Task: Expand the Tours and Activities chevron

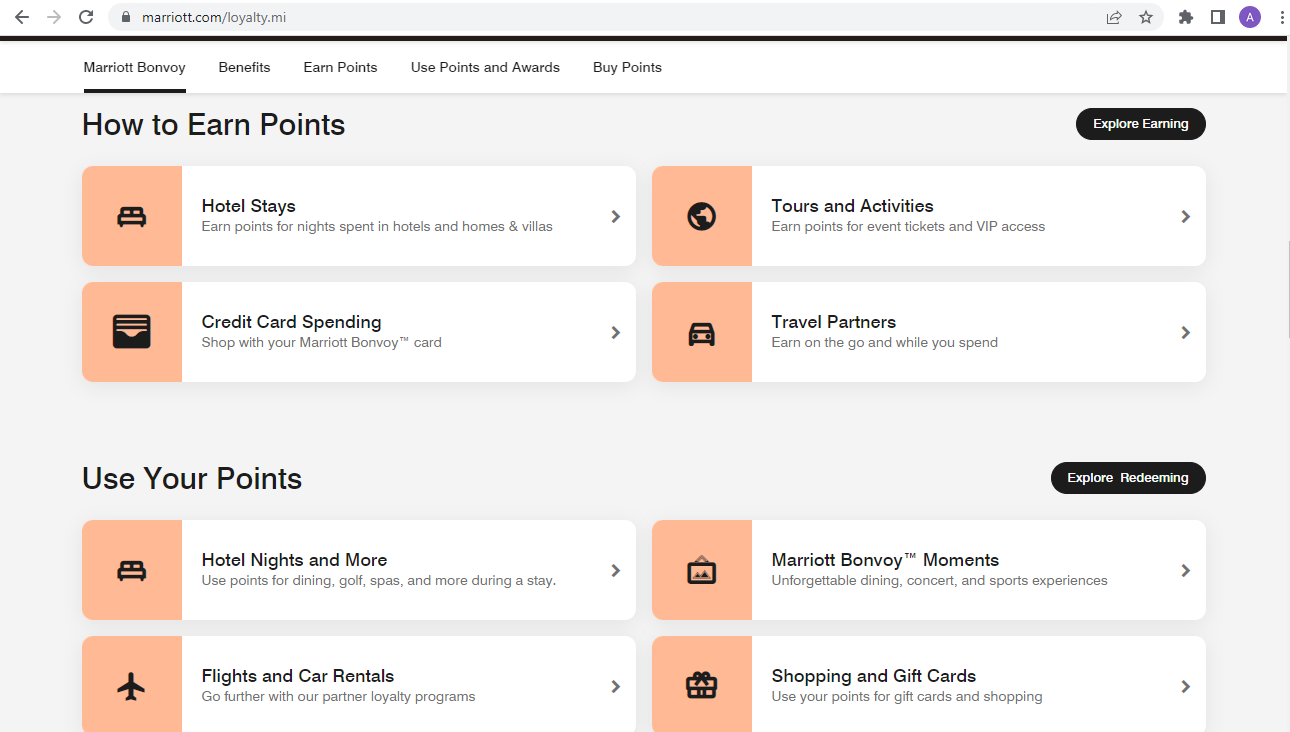Action: (x=1186, y=216)
